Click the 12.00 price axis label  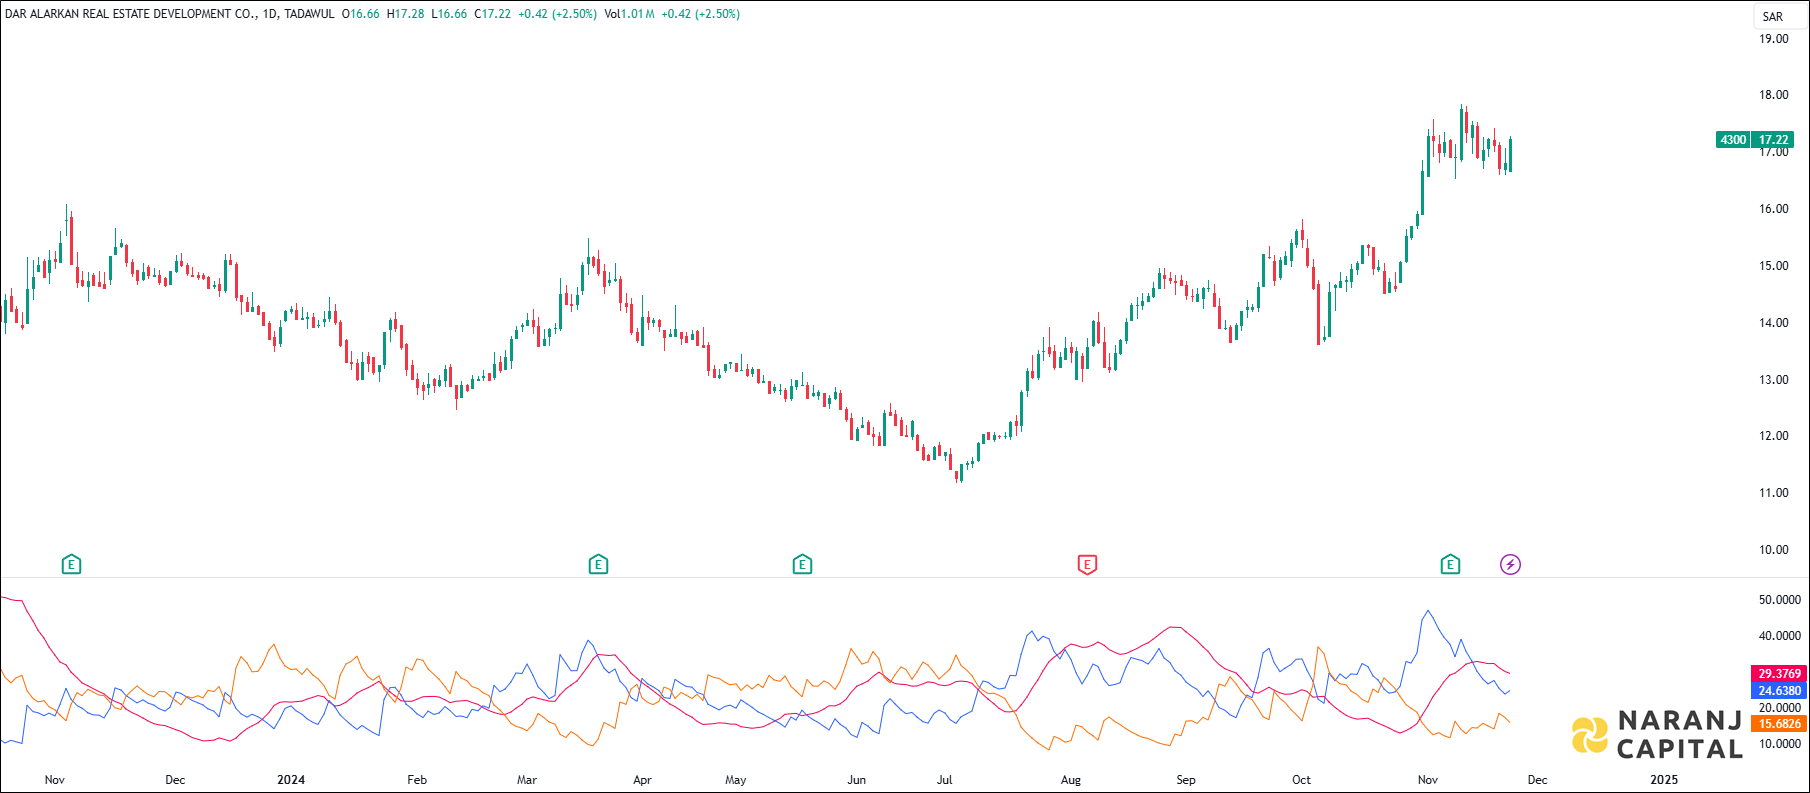[x=1774, y=436]
